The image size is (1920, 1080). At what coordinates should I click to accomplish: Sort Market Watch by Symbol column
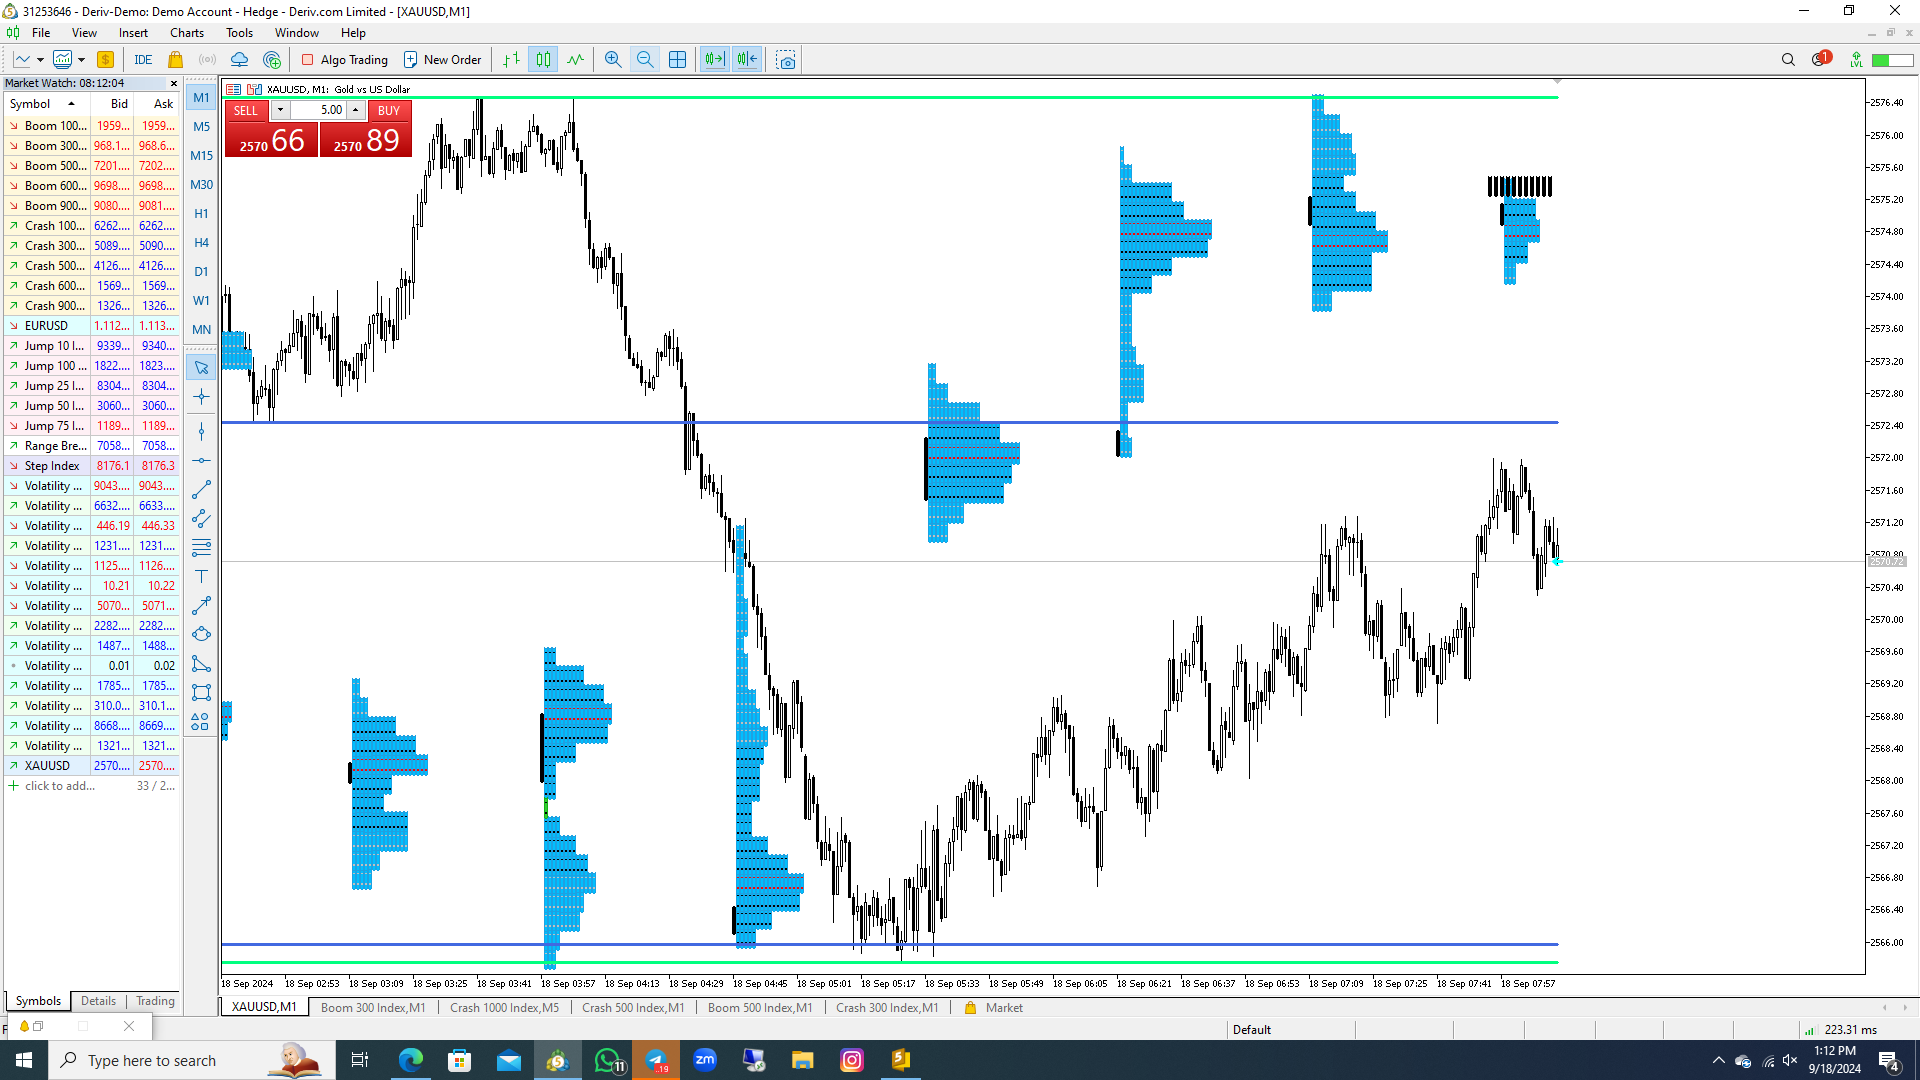coord(30,104)
